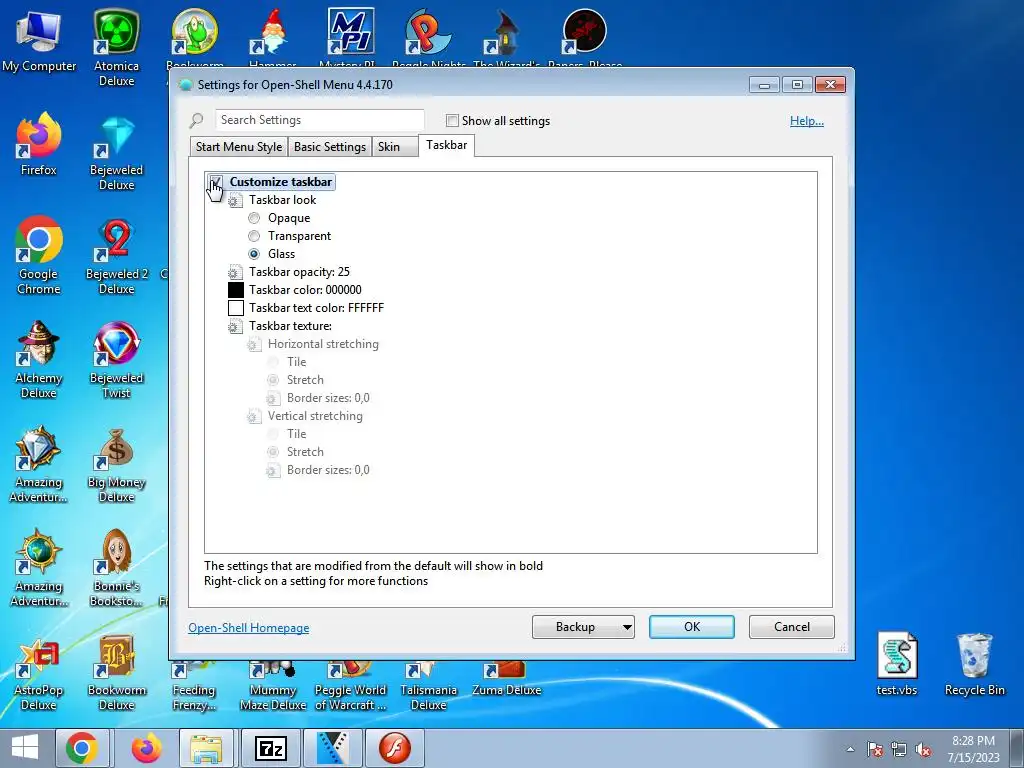The image size is (1024, 768).
Task: Click the network tray icon
Action: [x=899, y=750]
